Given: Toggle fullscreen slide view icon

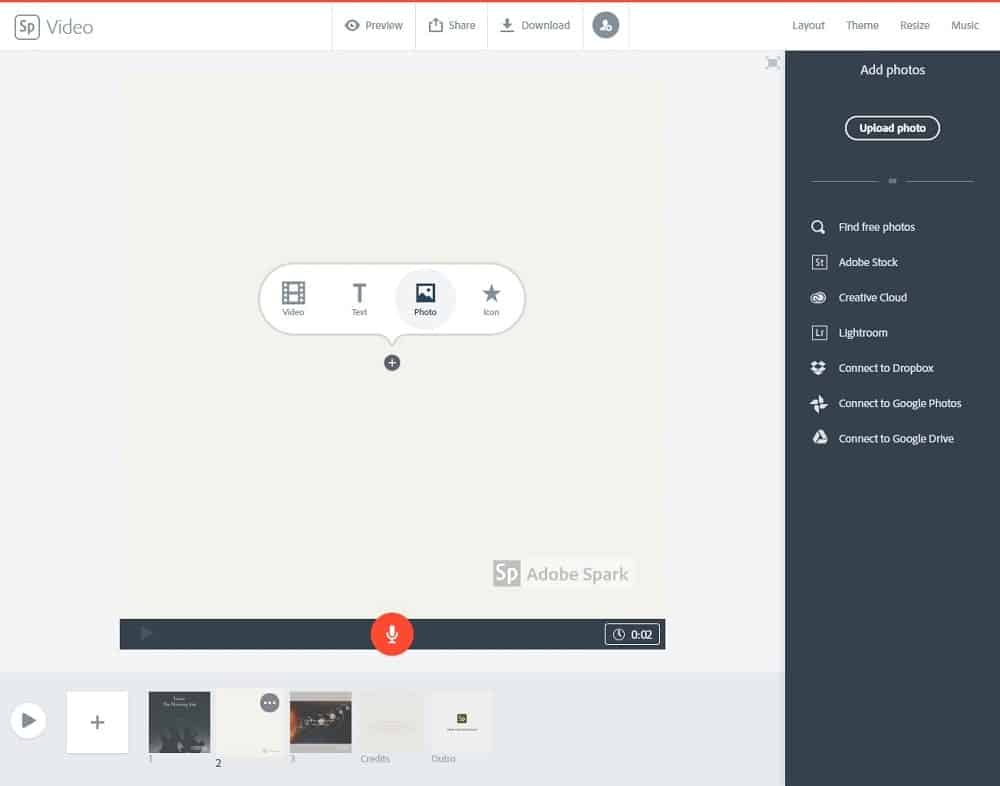Looking at the screenshot, I should pyautogui.click(x=772, y=63).
